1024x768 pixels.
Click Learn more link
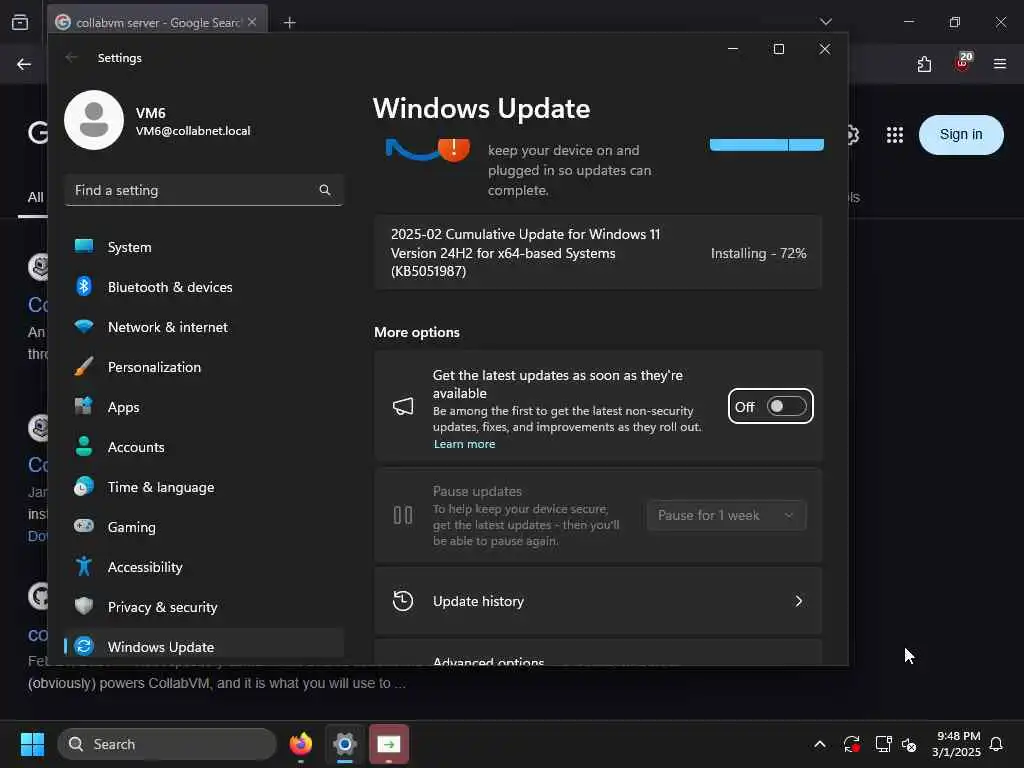point(464,443)
